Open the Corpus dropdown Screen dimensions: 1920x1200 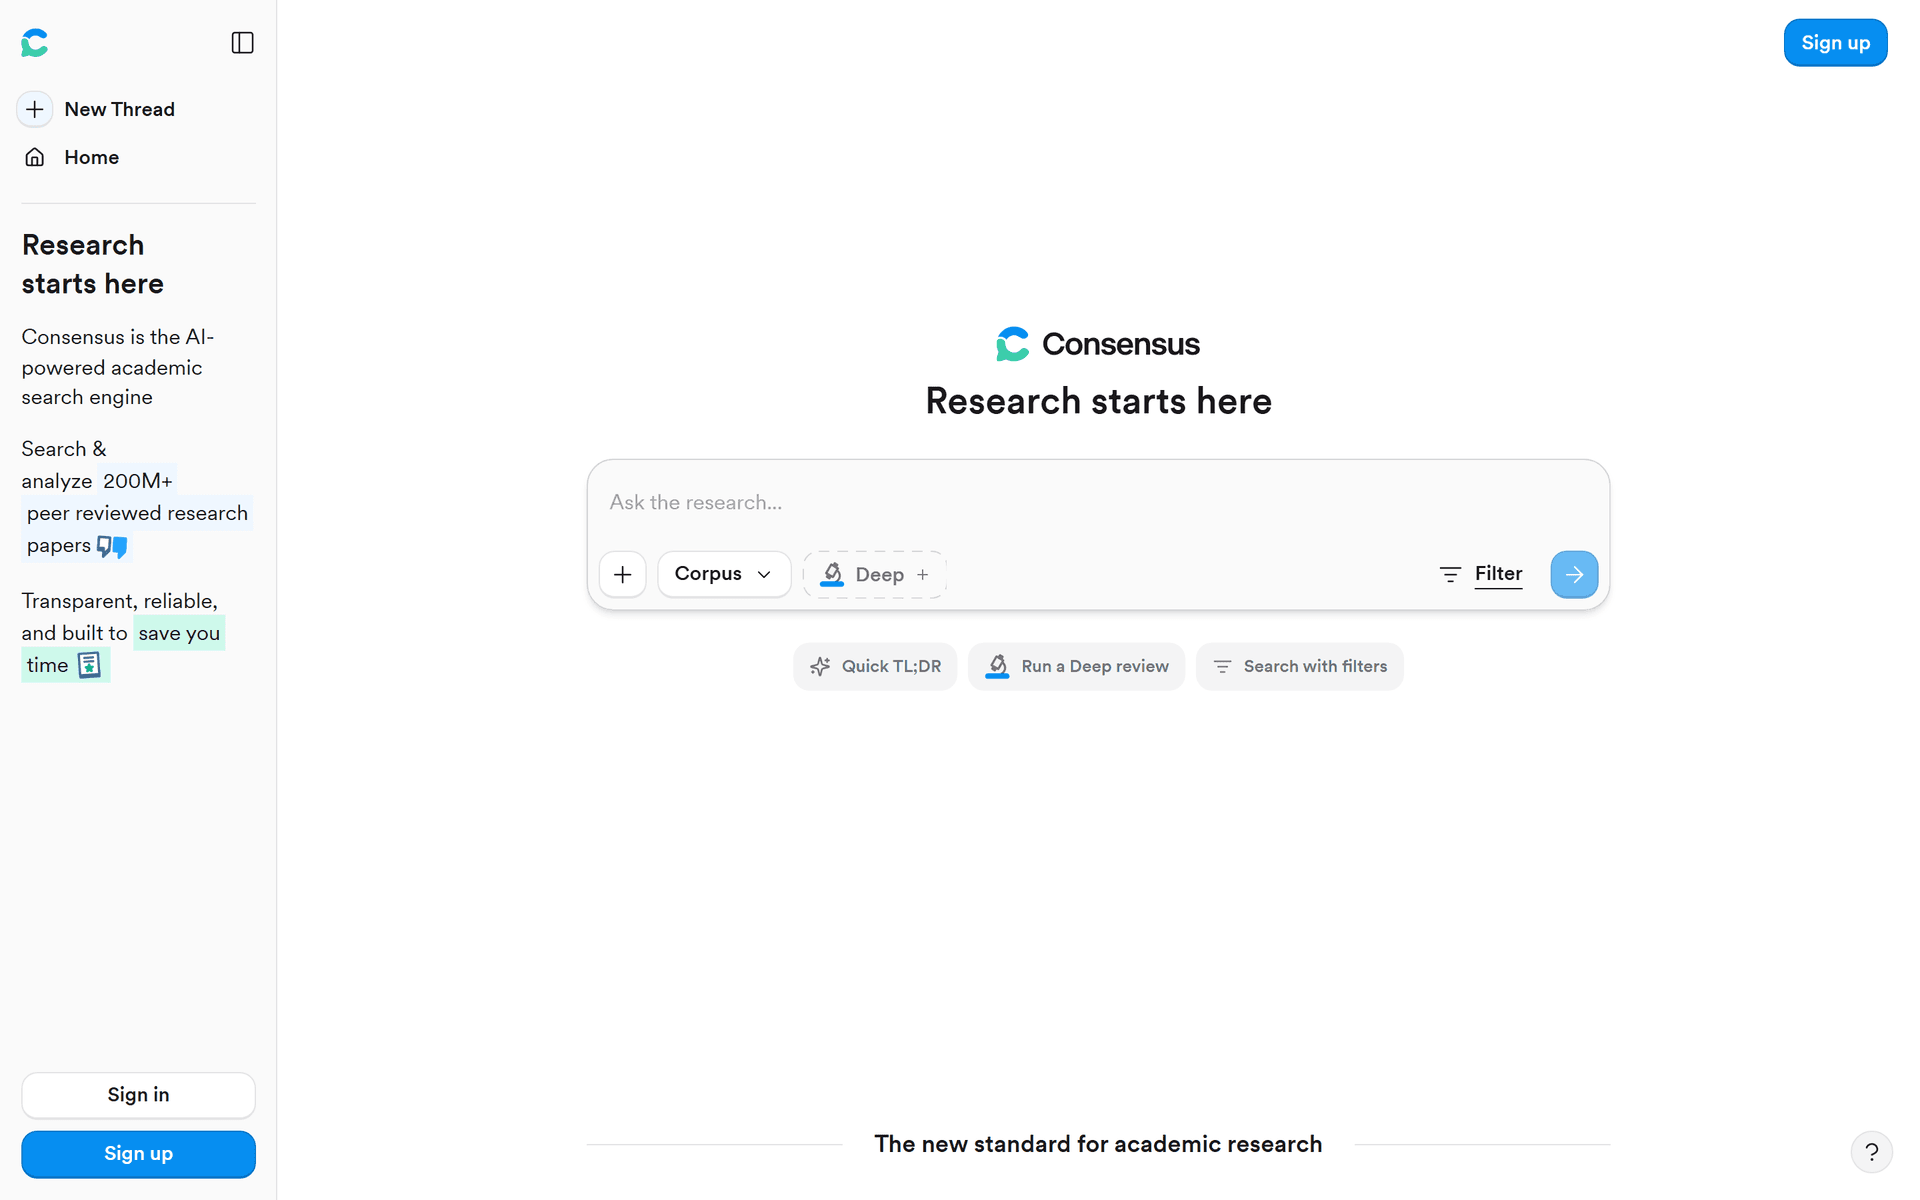pos(724,574)
